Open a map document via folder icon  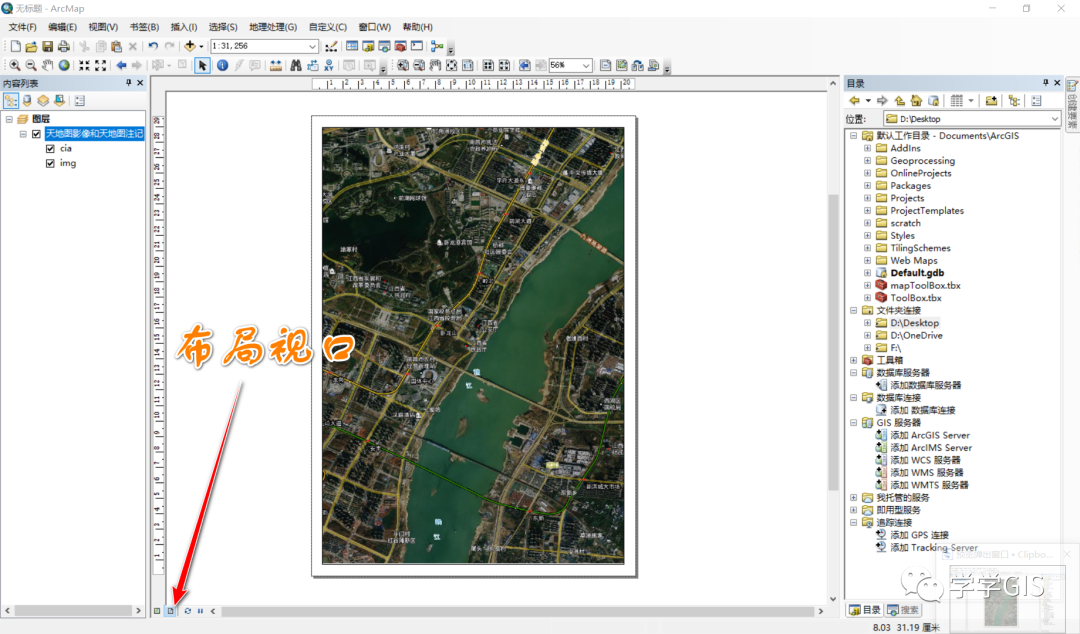[31, 46]
